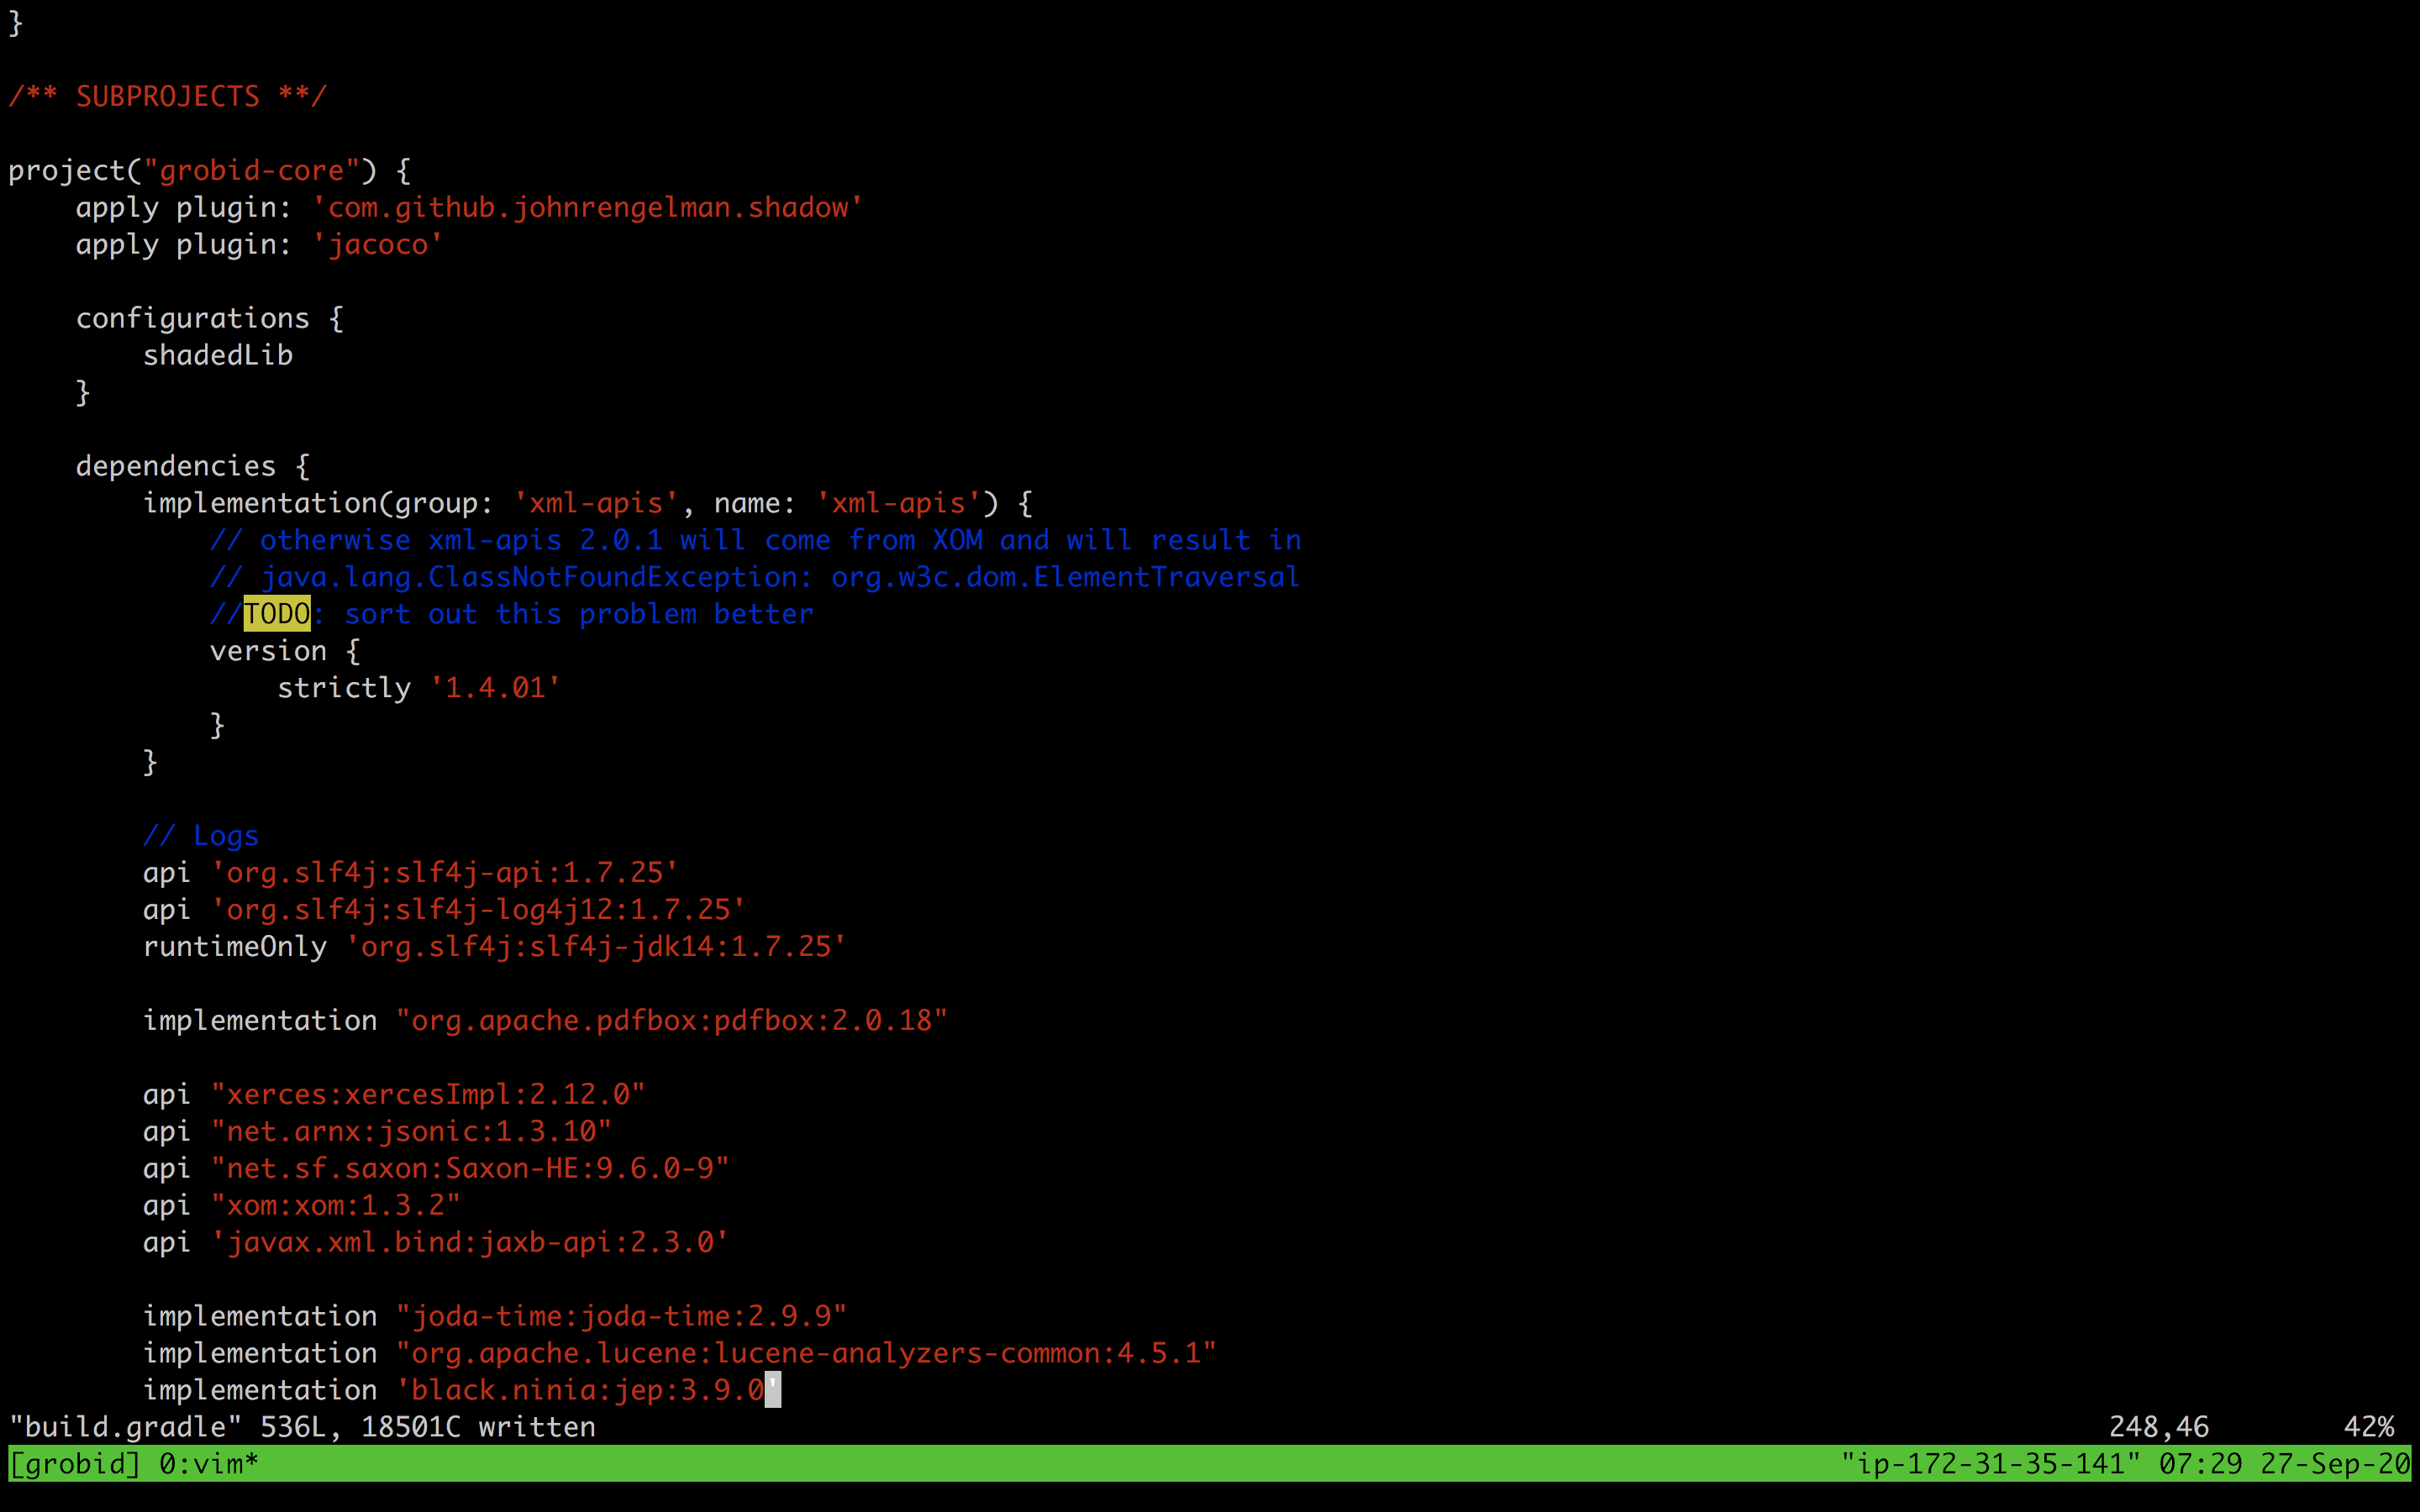Click the shadedLib configuration entry
This screenshot has height=1512, width=2420.
[x=218, y=354]
